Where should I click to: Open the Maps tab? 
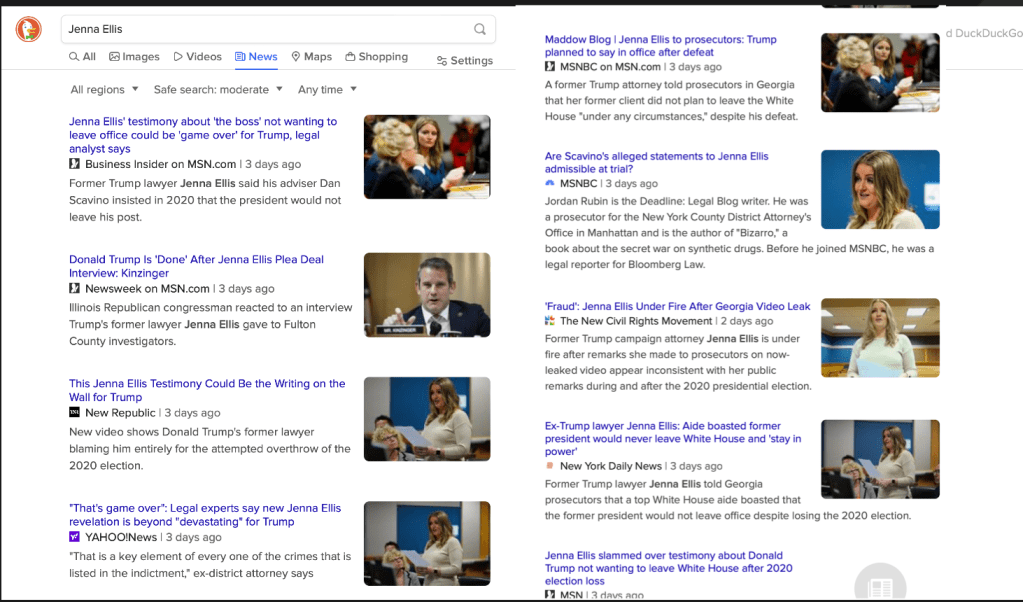[x=311, y=57]
